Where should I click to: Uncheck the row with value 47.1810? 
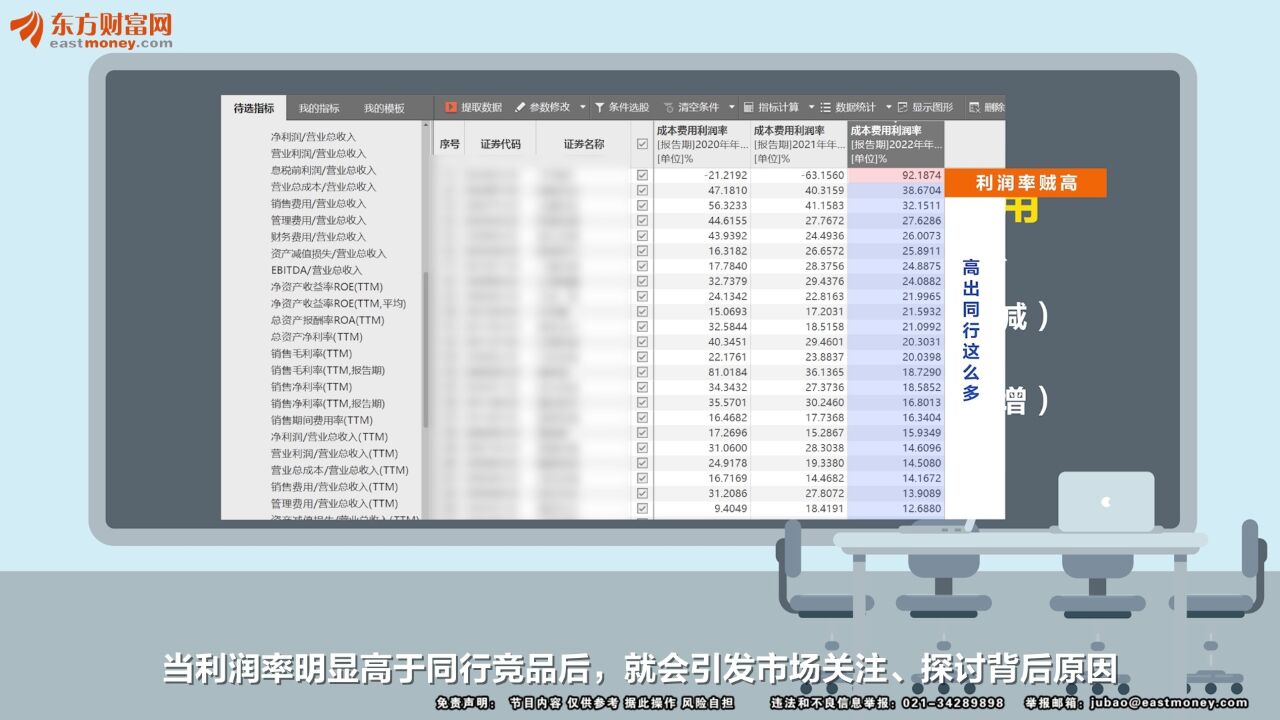[x=642, y=191]
